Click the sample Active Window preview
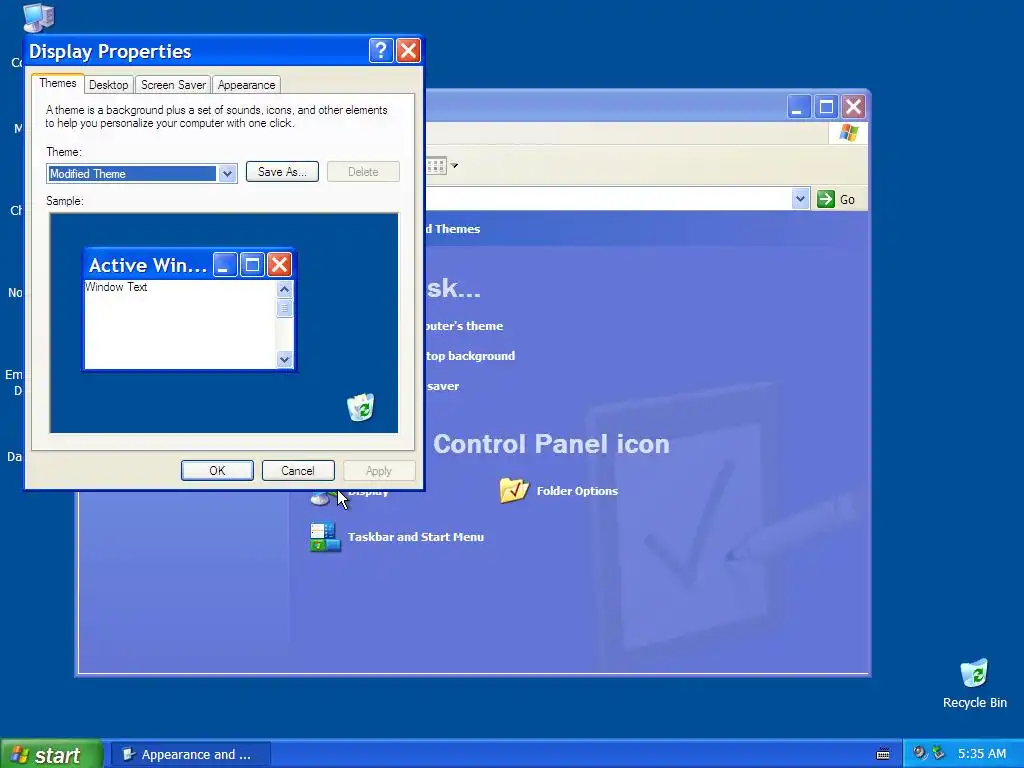 click(189, 310)
